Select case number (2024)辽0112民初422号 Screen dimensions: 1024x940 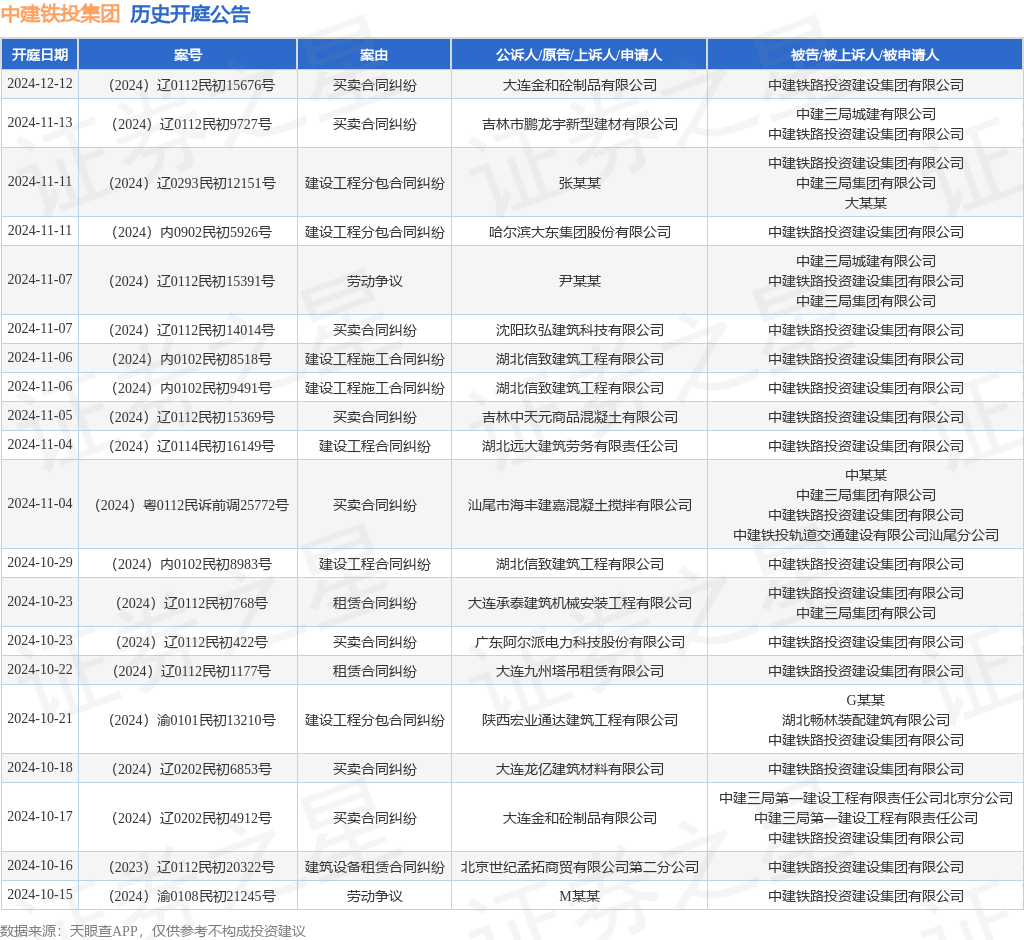(x=191, y=642)
